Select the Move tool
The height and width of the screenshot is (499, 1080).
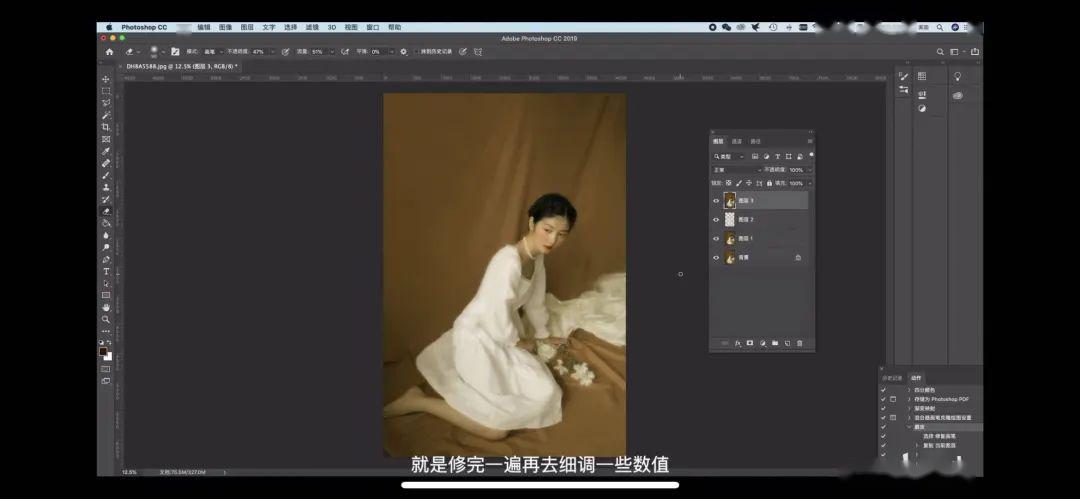pos(105,79)
